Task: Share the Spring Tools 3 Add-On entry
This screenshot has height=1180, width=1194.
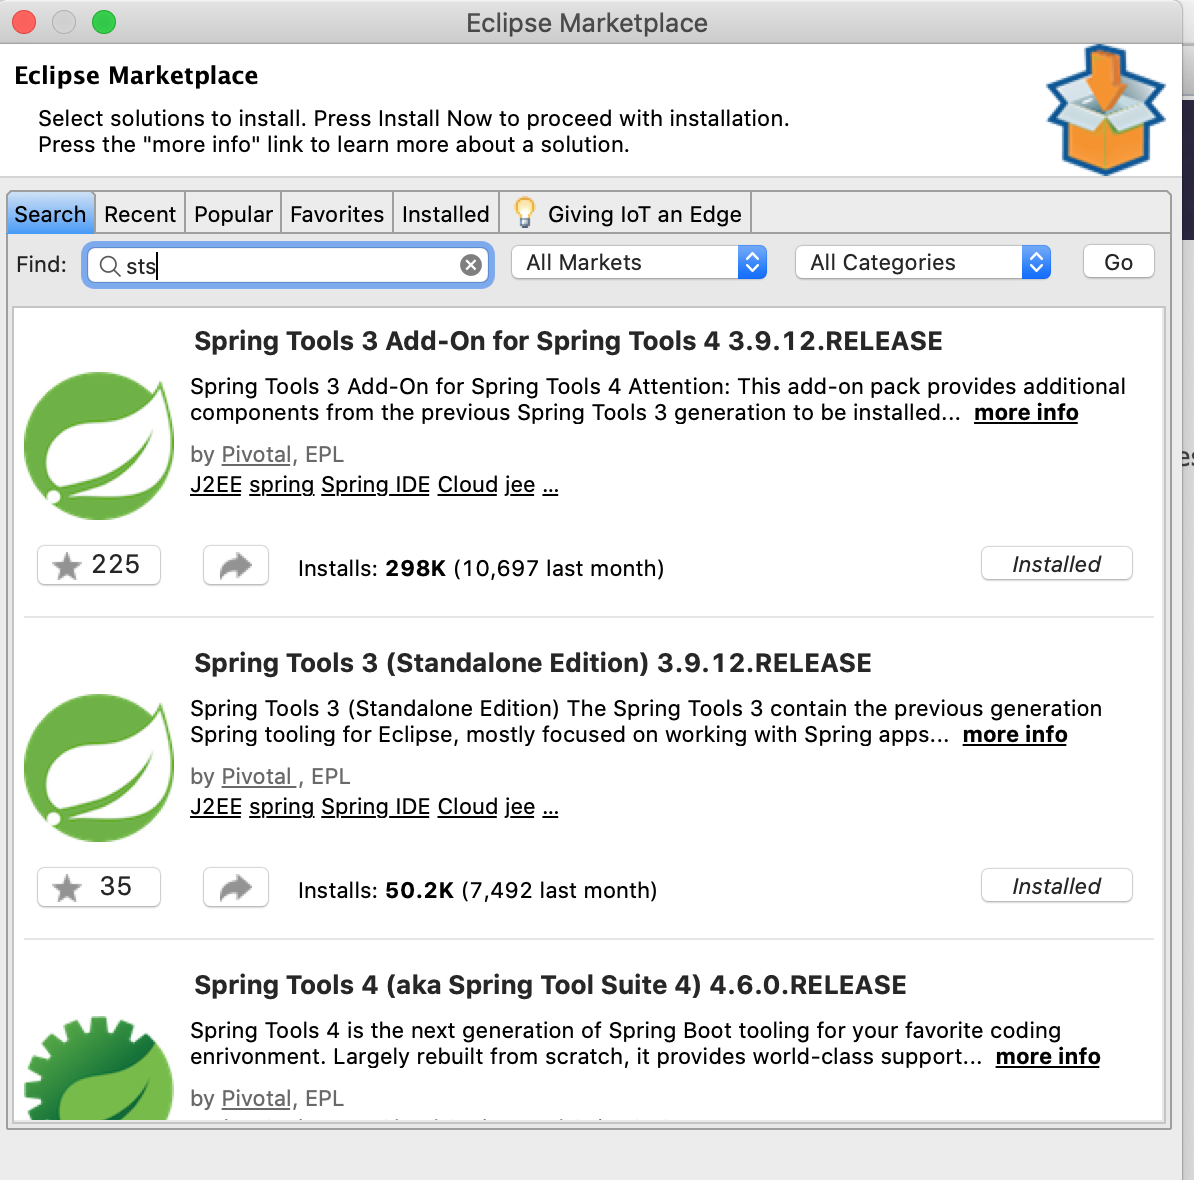Action: (236, 565)
